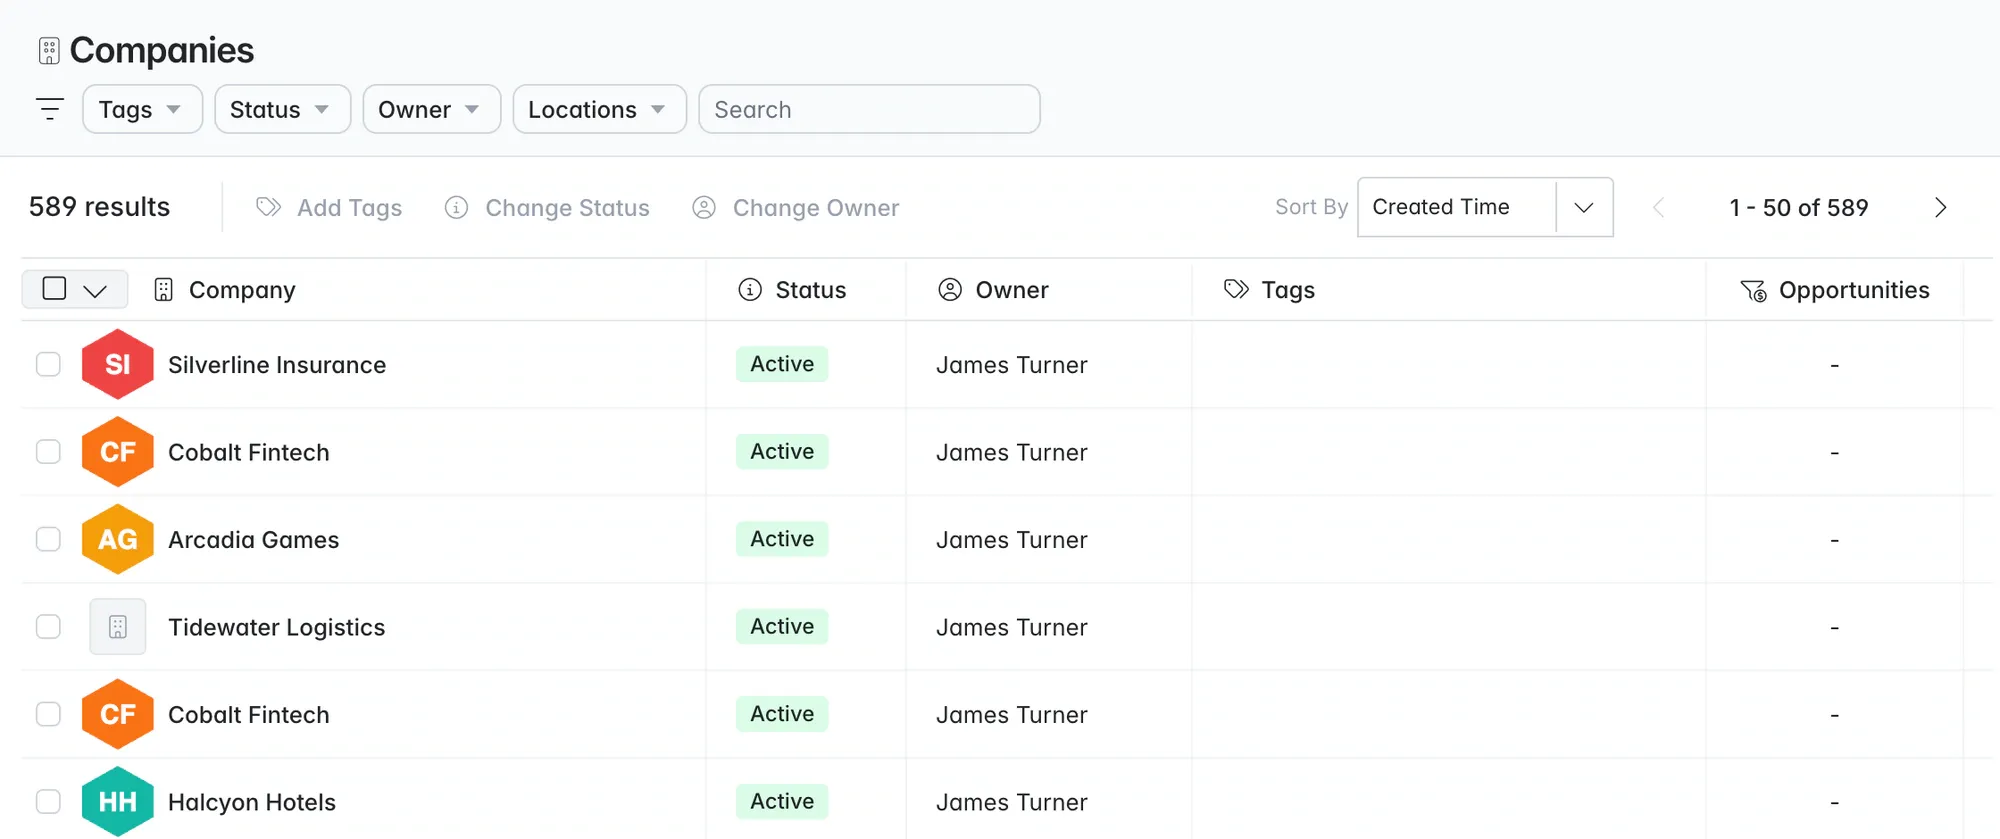Click the Active status badge for Halcyon Hotels
Viewport: 2000px width, 839px height.
[x=782, y=801]
